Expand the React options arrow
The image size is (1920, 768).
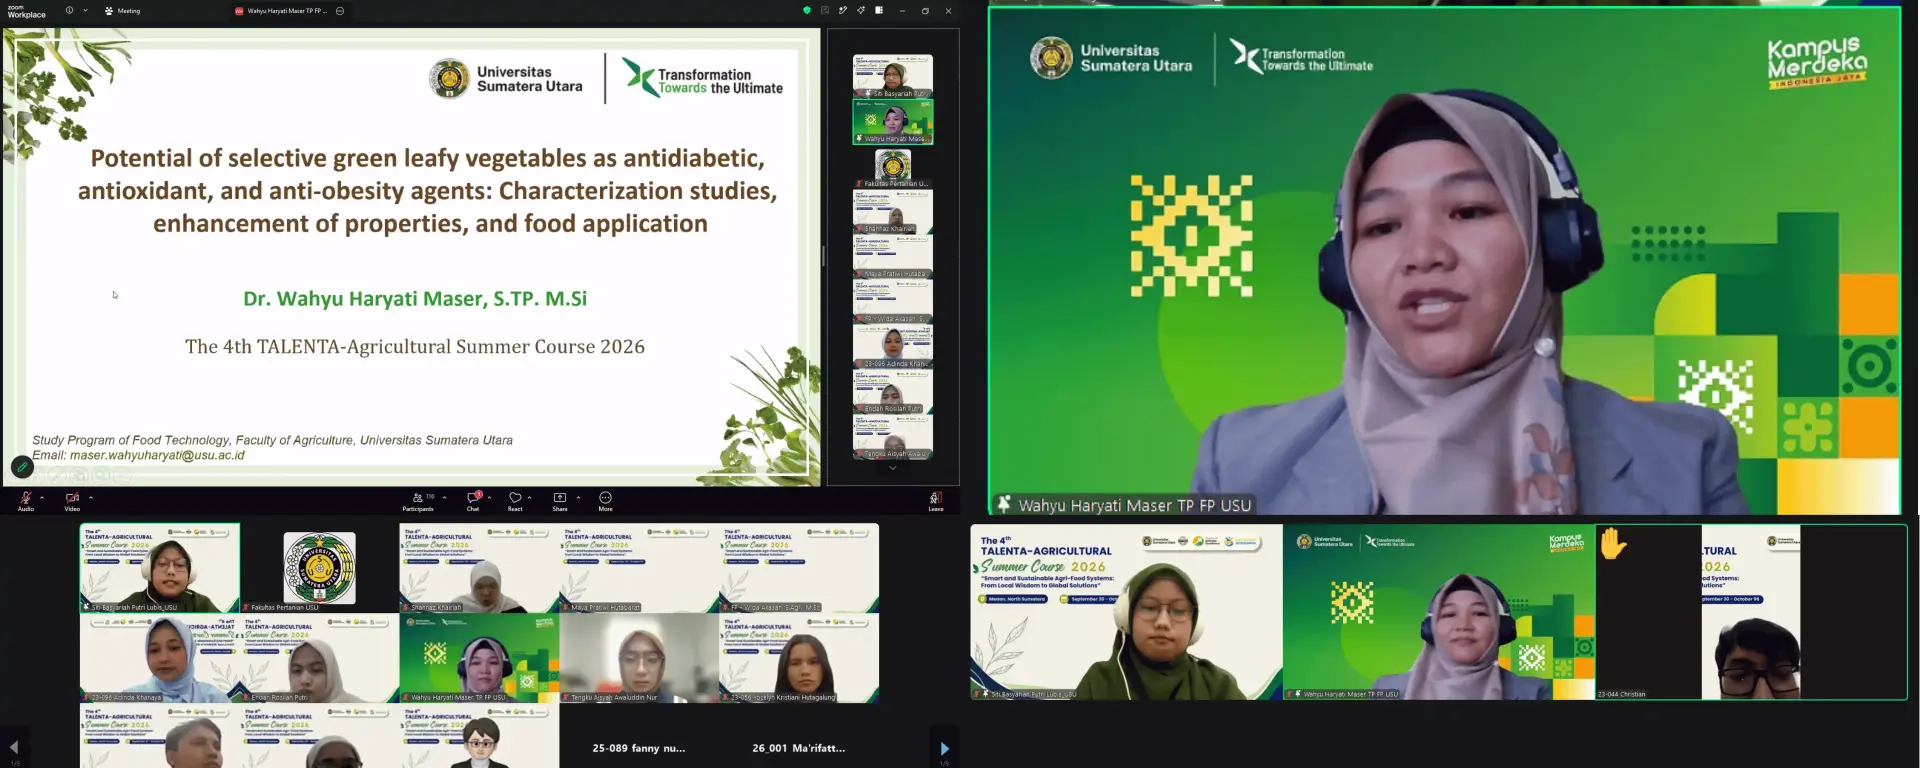529,497
